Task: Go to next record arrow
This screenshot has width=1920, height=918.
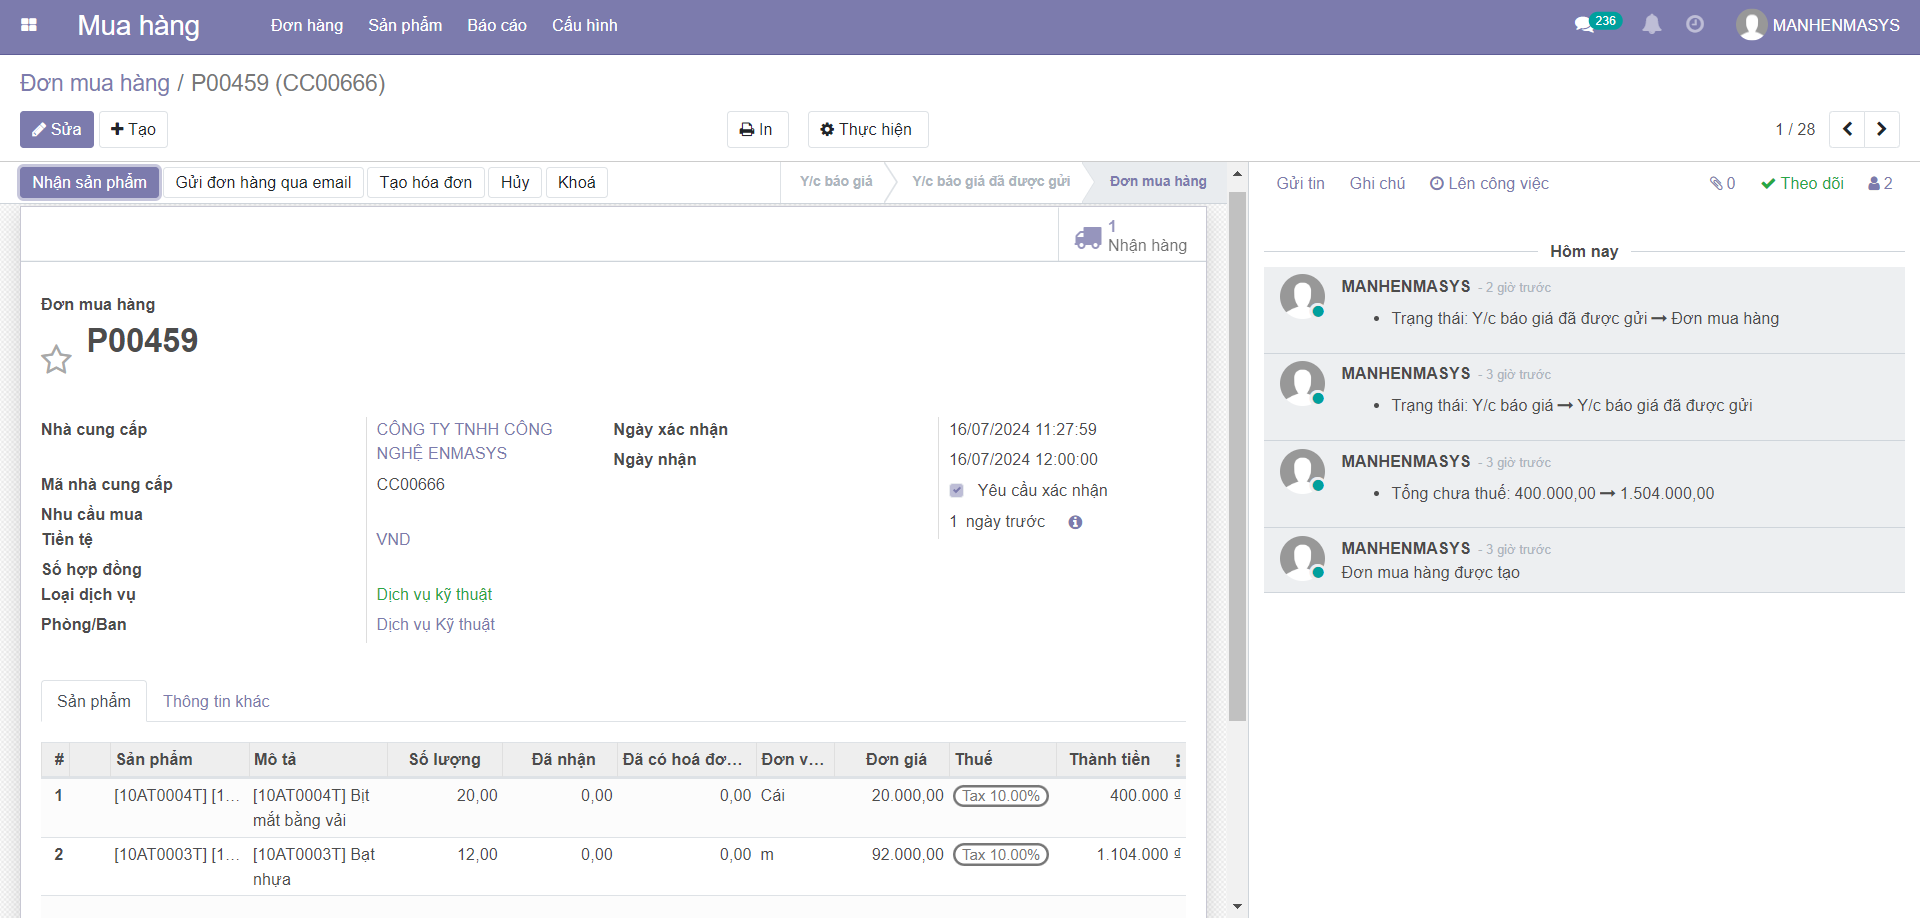Action: coord(1881,129)
